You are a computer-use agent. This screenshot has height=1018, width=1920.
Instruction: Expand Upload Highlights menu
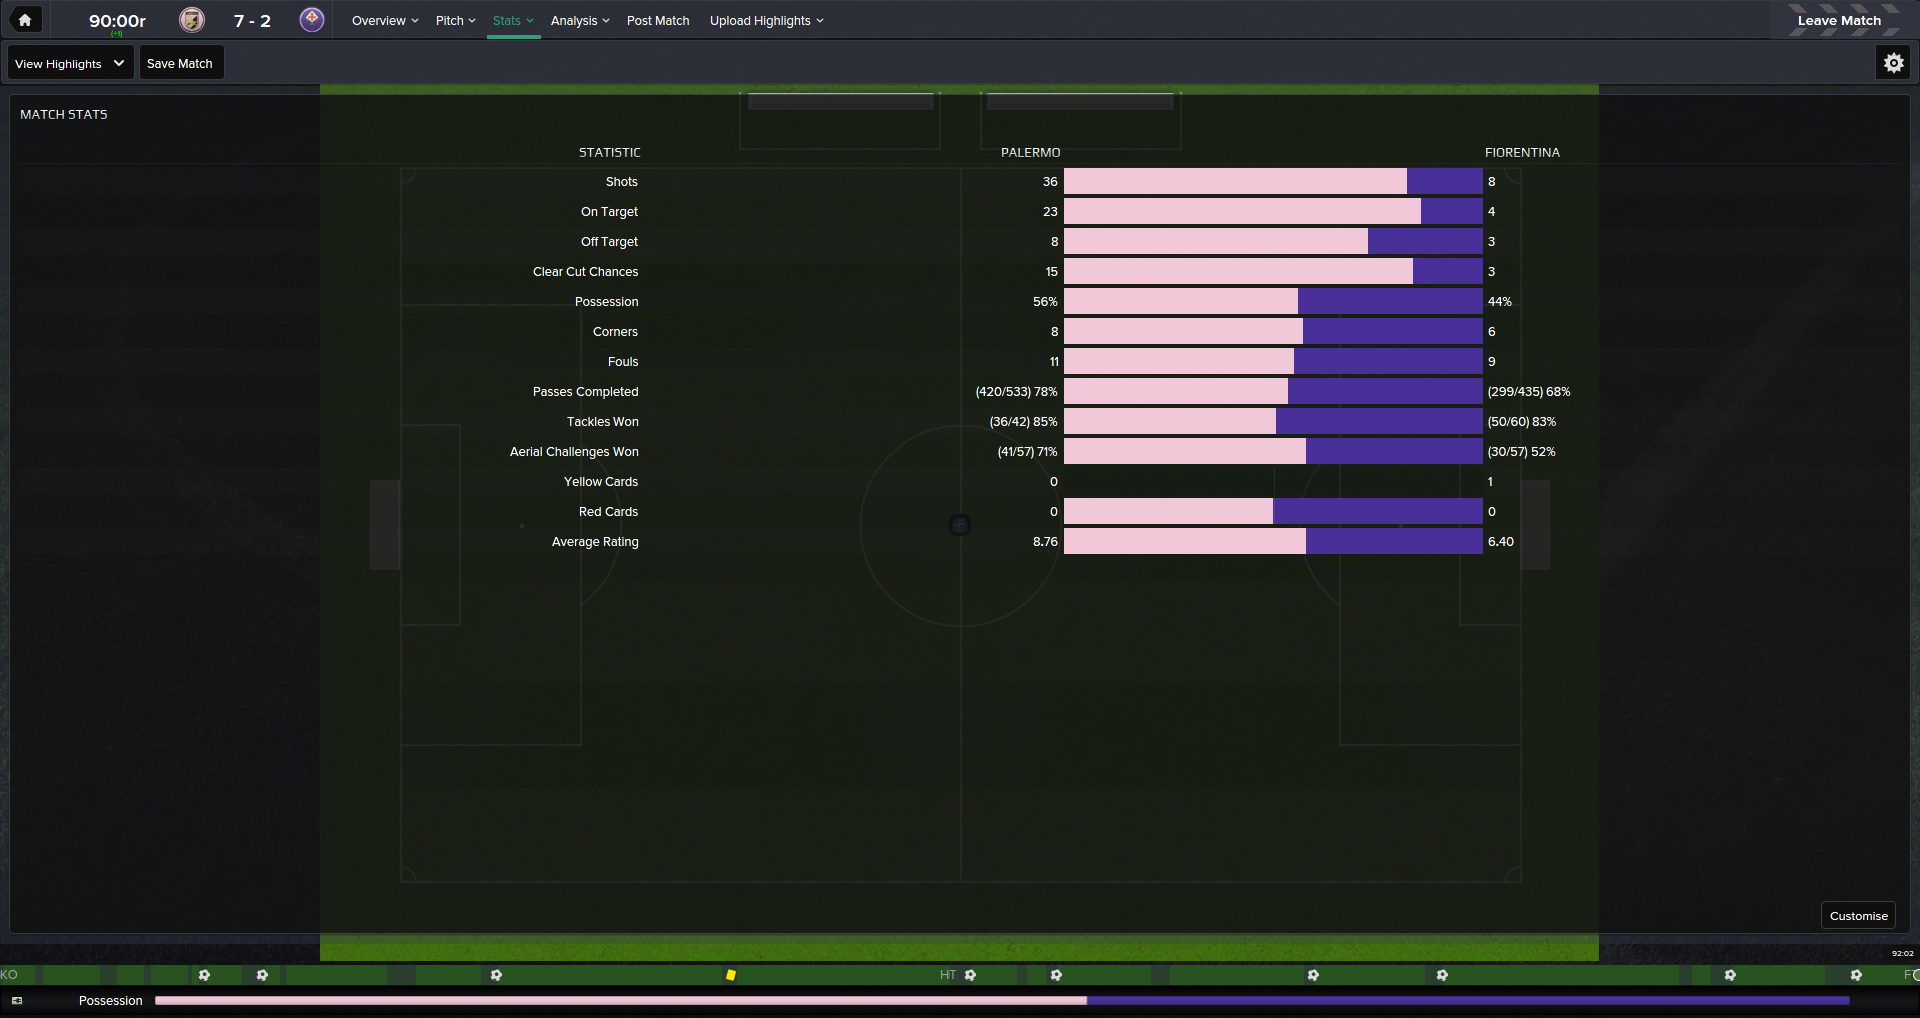coord(766,21)
